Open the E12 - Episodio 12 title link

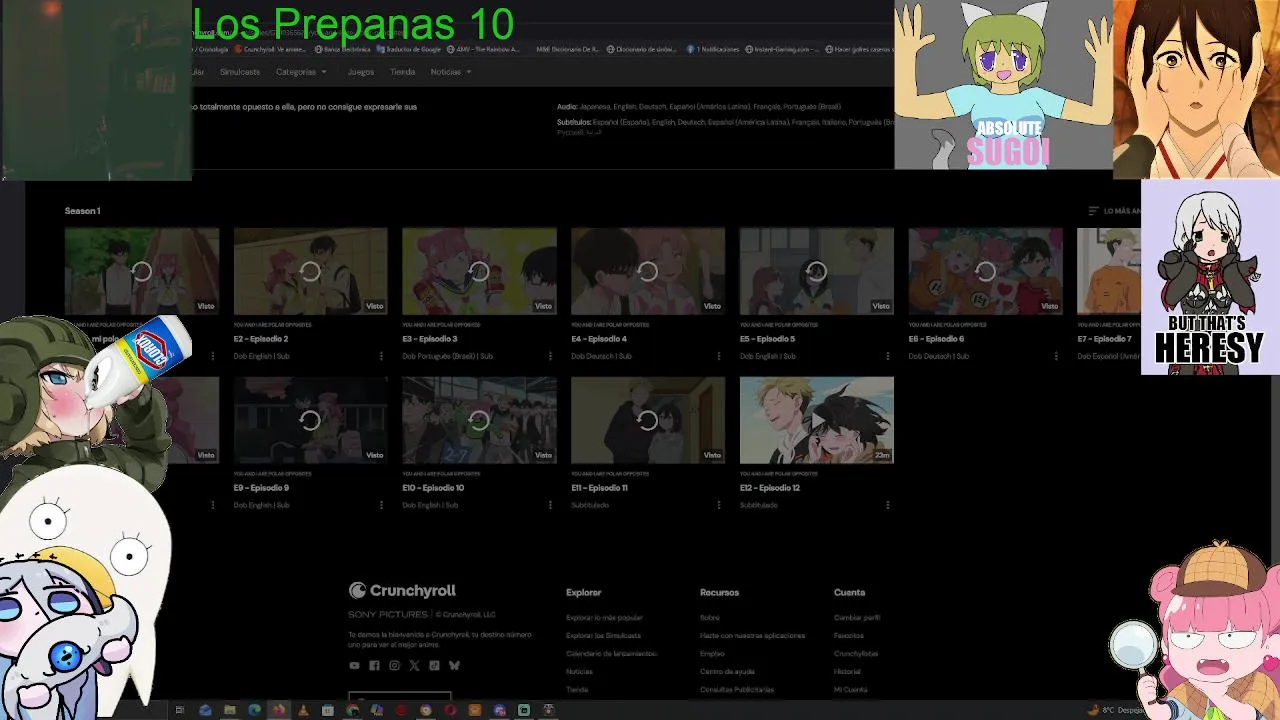770,488
